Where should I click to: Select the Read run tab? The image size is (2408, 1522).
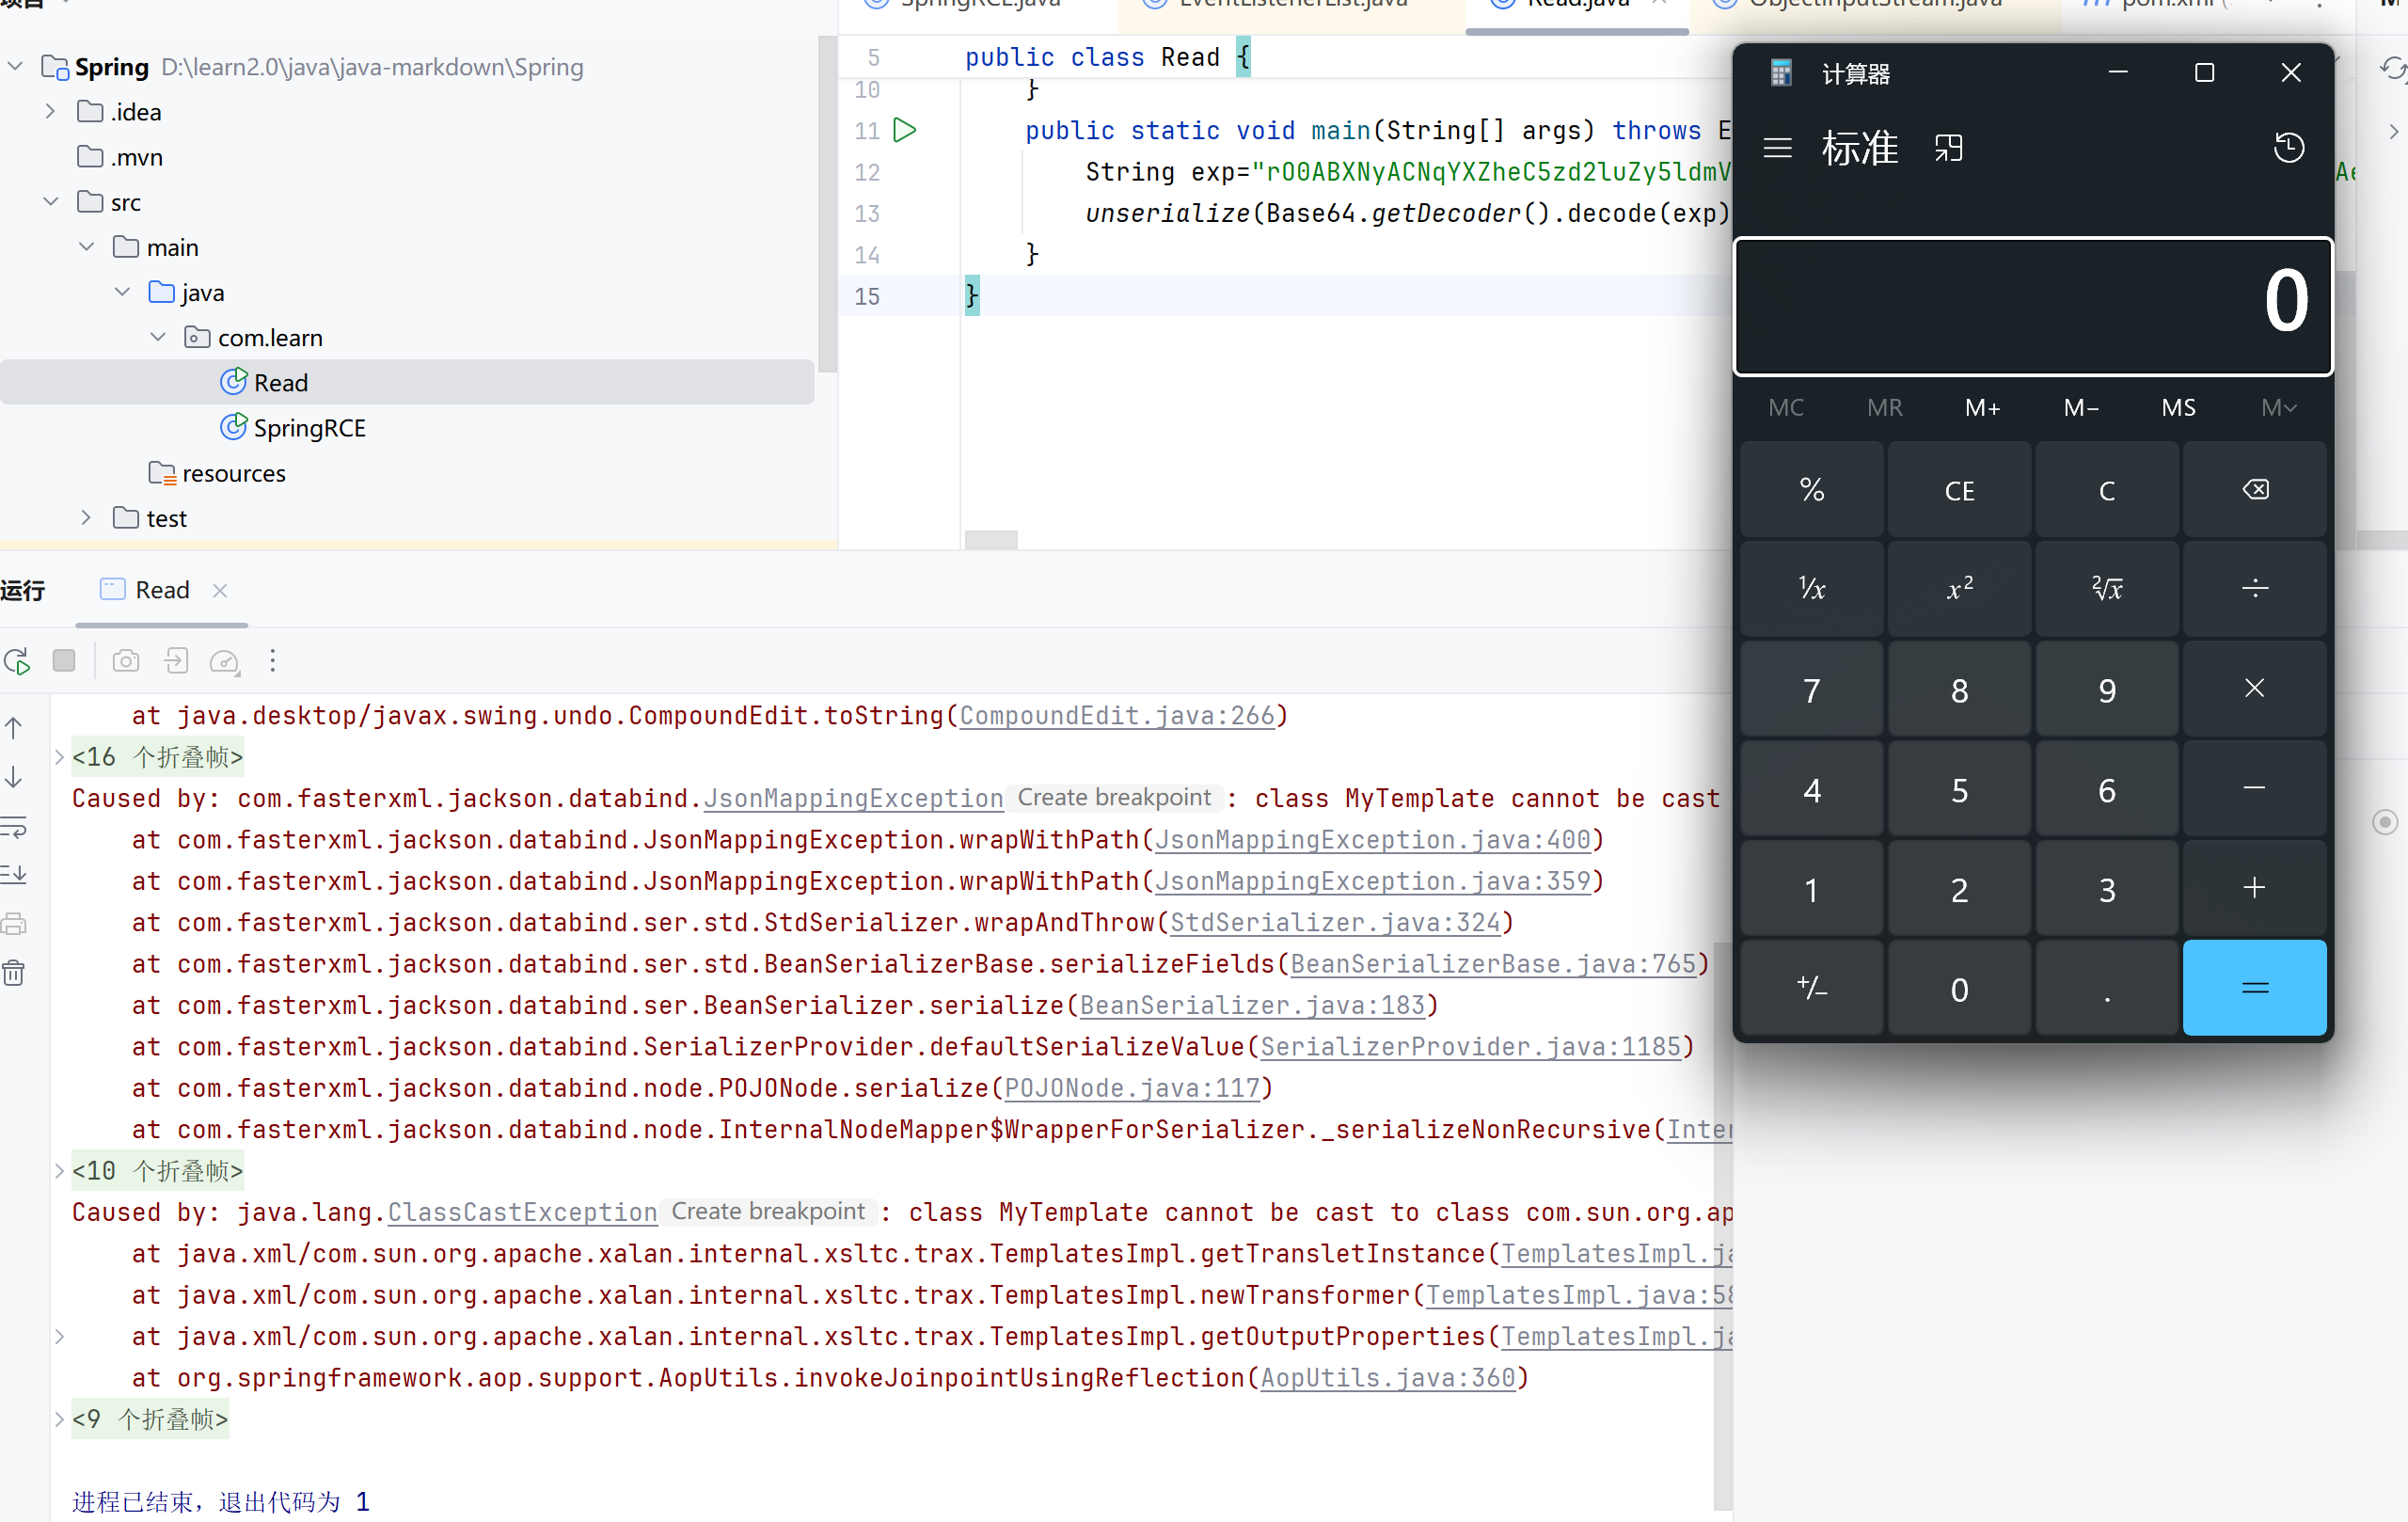[x=161, y=590]
